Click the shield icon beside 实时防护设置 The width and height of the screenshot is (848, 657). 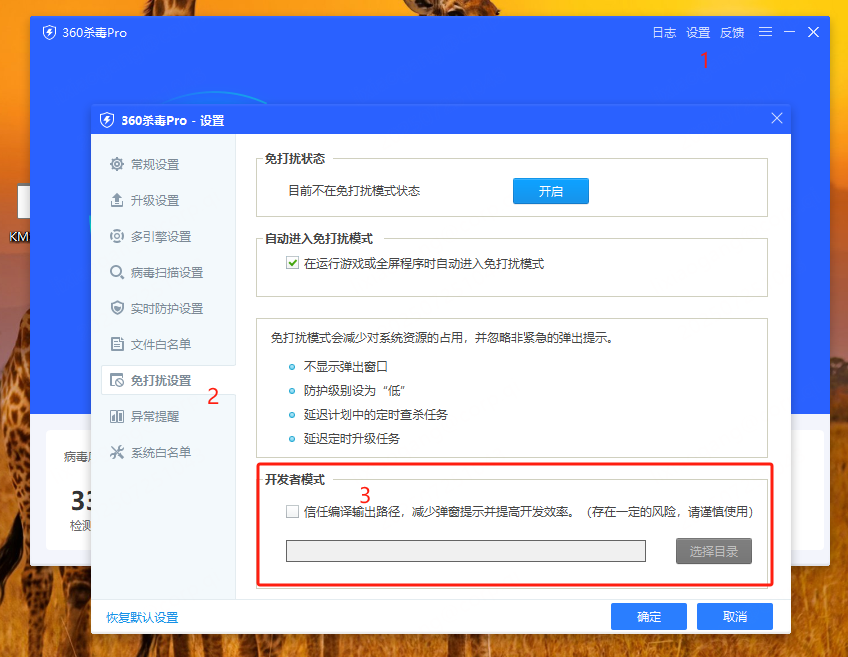117,308
